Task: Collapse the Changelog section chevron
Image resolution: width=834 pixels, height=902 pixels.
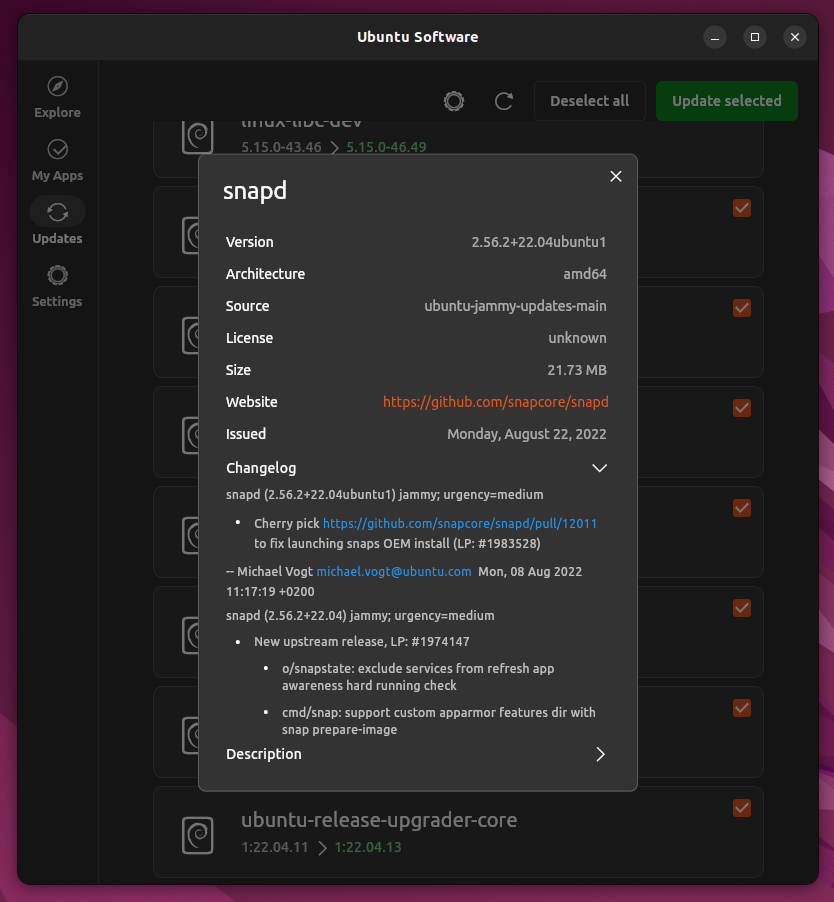Action: pos(599,468)
